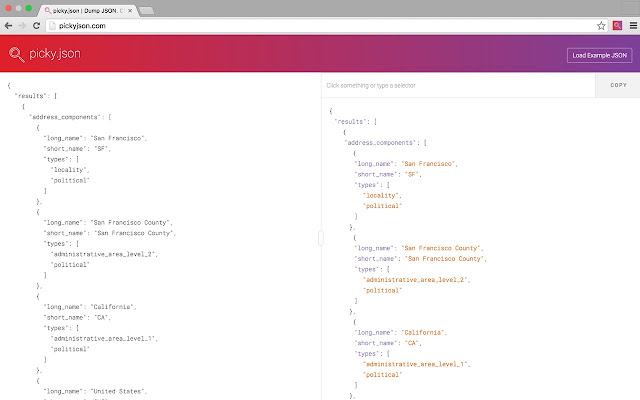Click "administrative_area_level_2" in left editor

(103, 254)
